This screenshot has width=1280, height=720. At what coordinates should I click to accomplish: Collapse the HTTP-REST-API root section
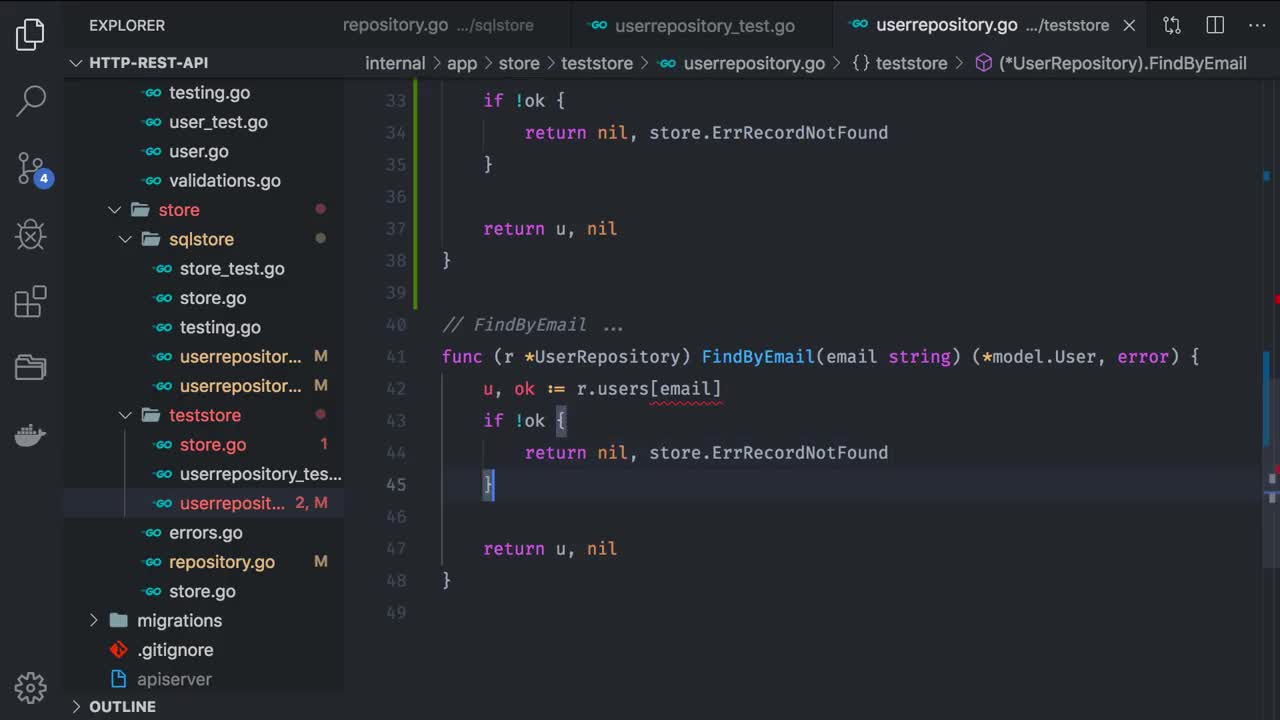pyautogui.click(x=76, y=62)
